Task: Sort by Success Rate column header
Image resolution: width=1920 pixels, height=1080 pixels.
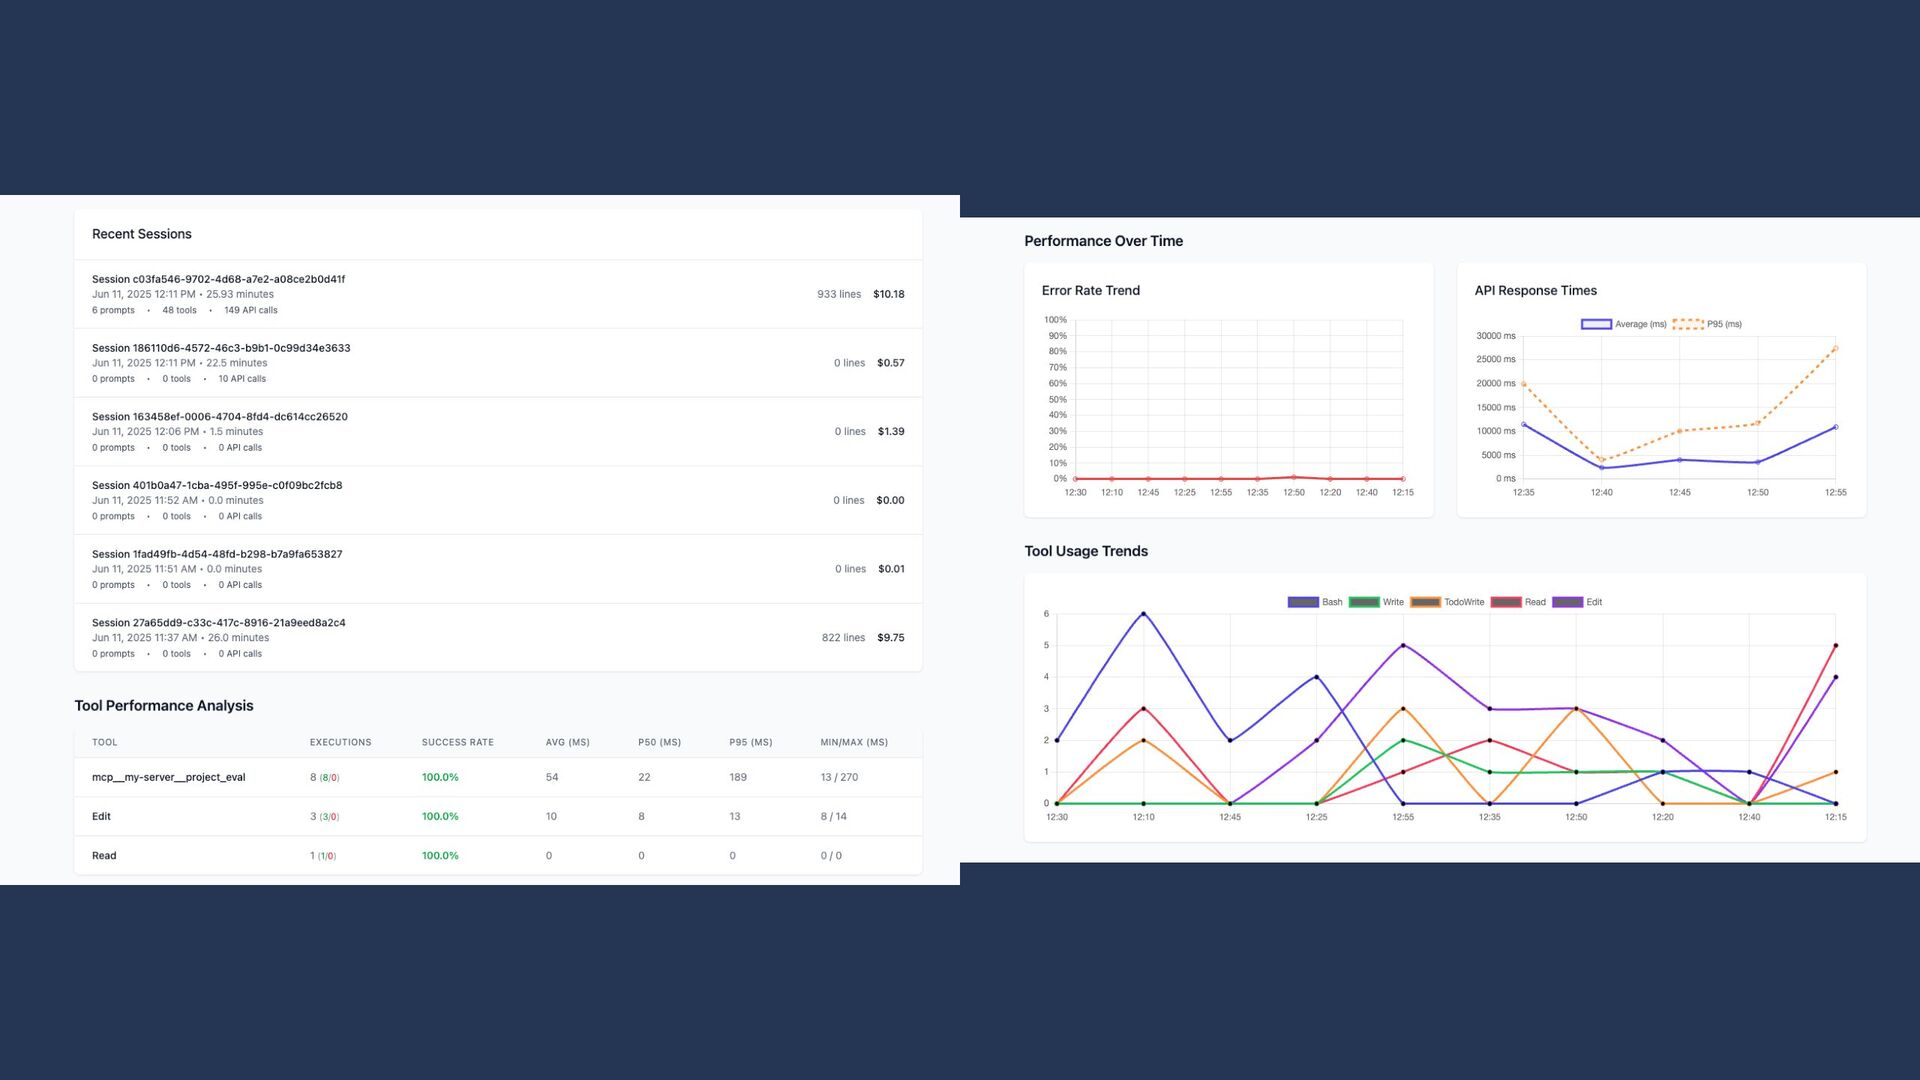Action: point(457,742)
